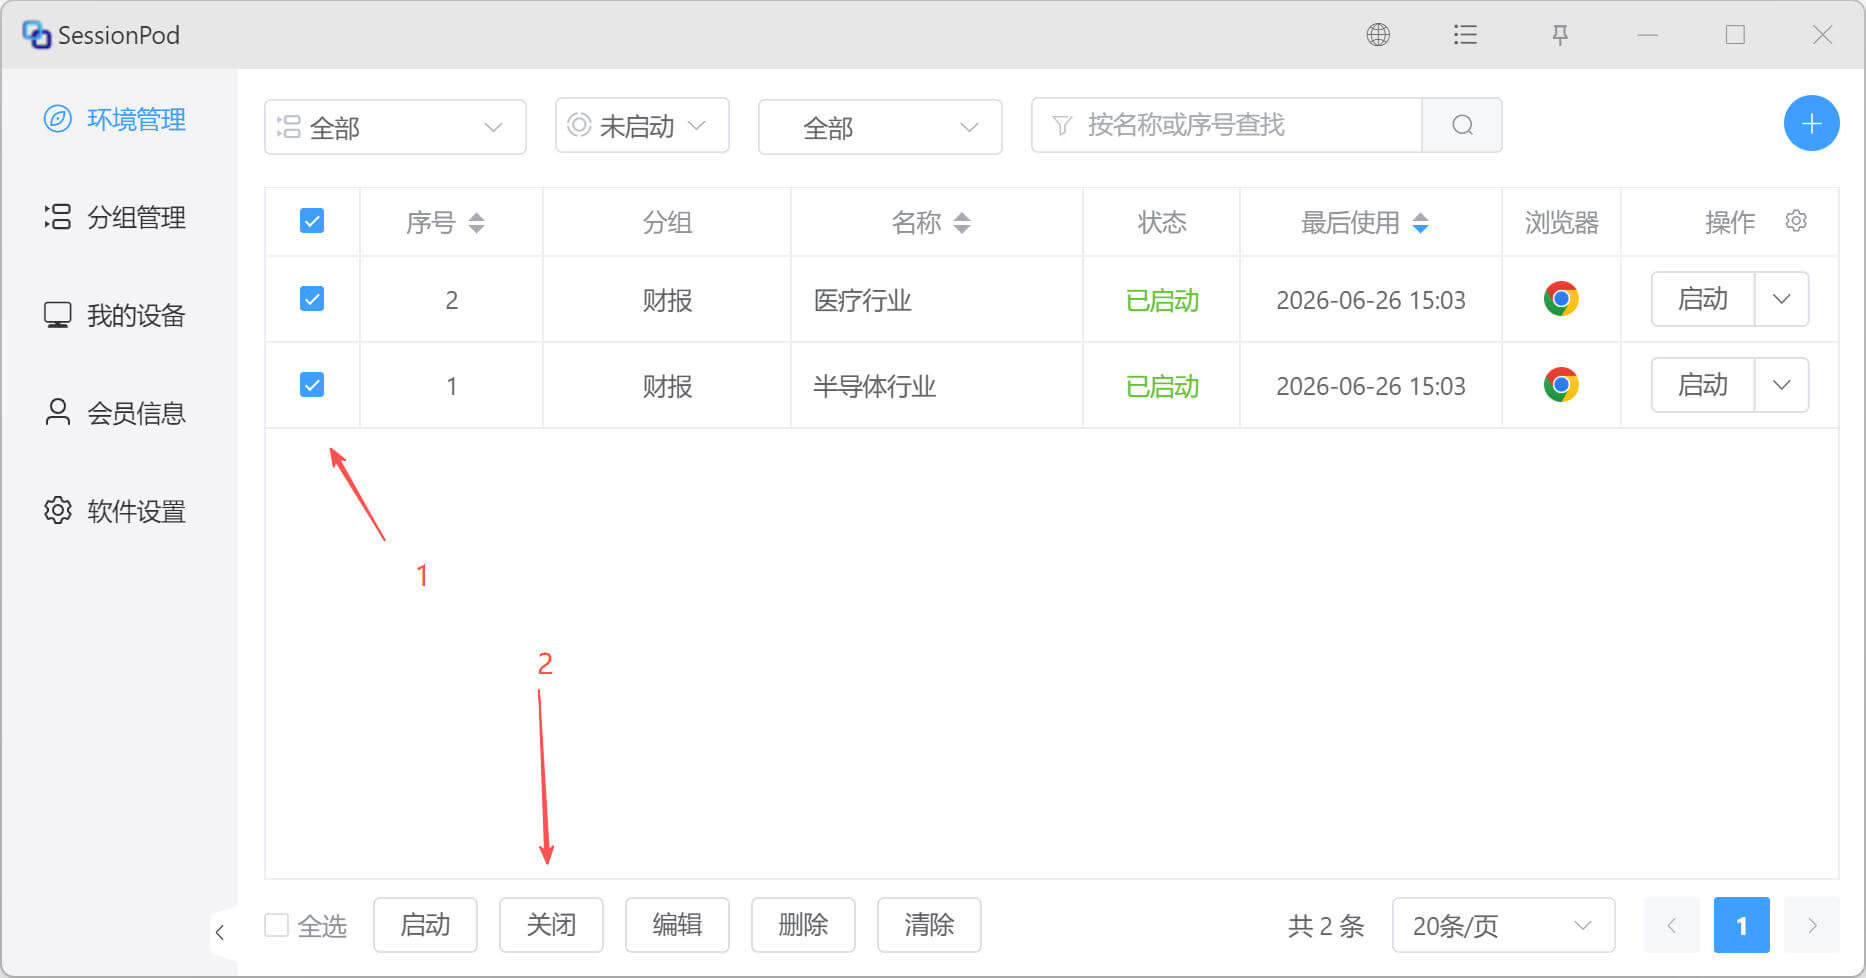Open the list menu icon in title bar
Image resolution: width=1866 pixels, height=978 pixels.
(1465, 35)
